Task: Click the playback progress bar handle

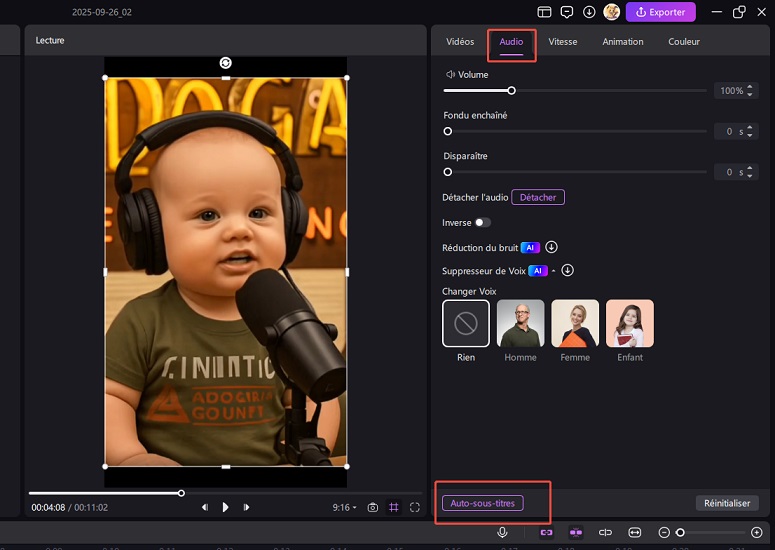Action: (181, 493)
